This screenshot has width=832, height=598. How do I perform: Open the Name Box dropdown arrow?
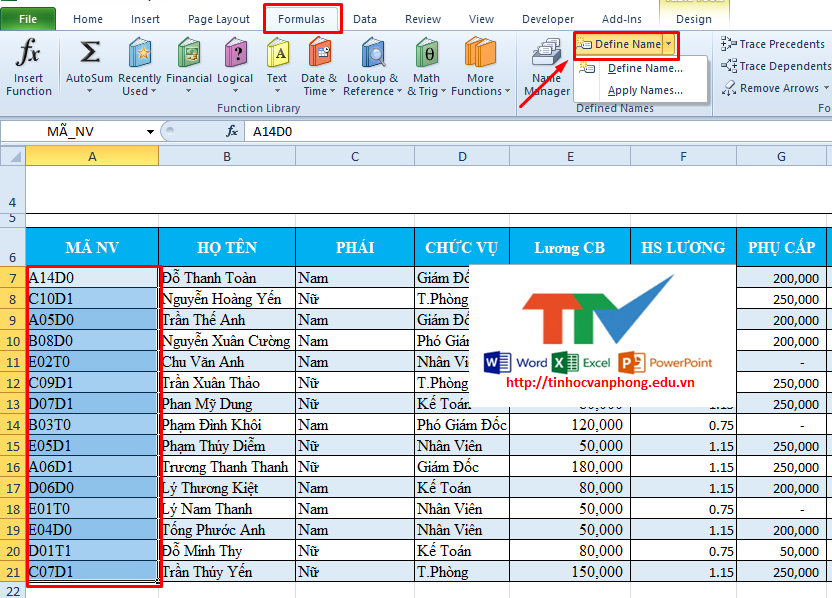click(150, 132)
